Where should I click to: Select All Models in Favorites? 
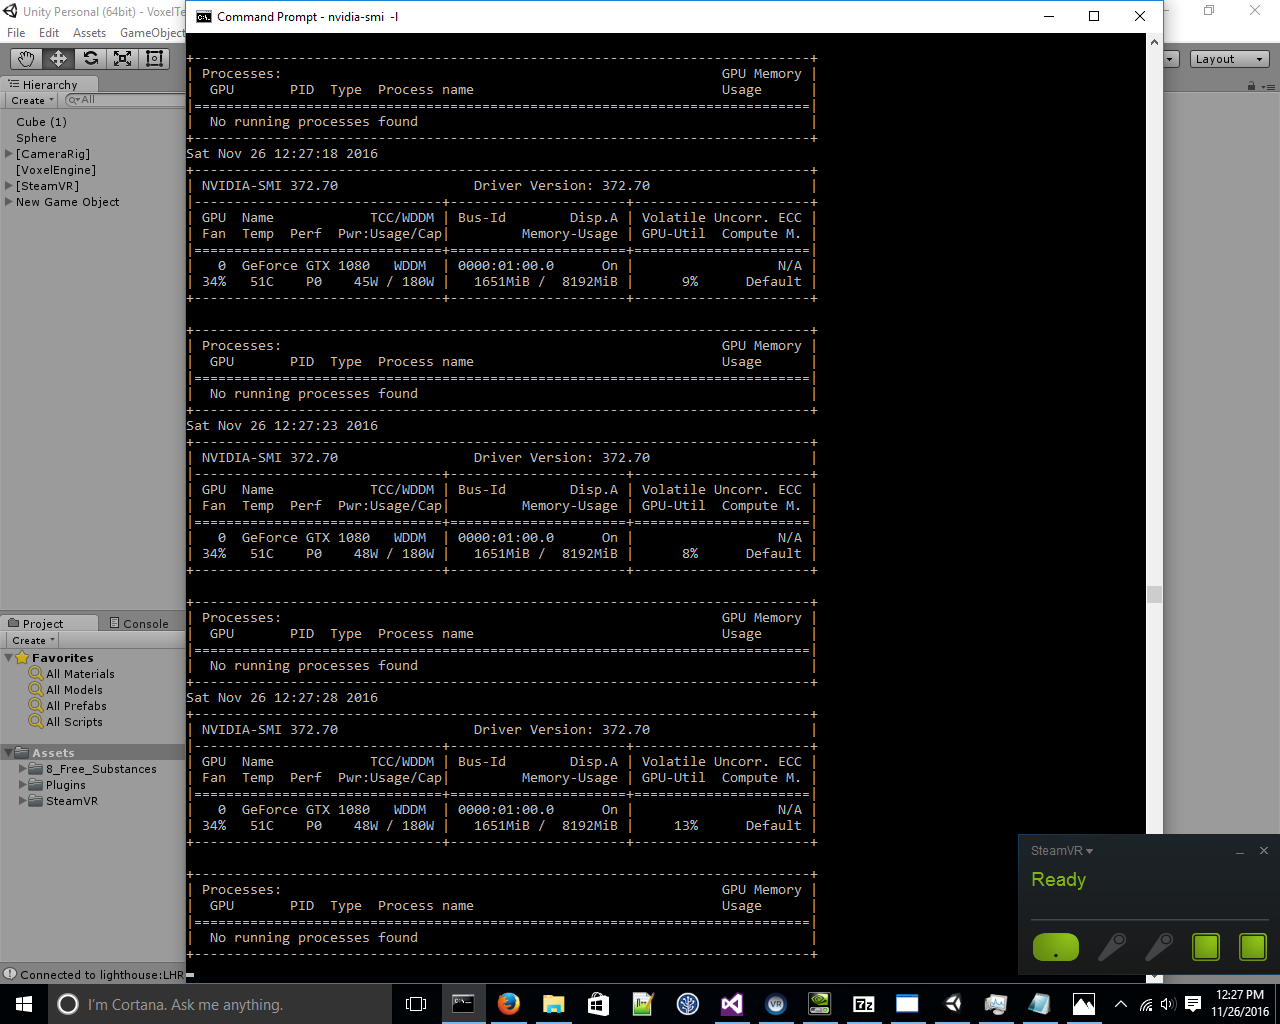pos(74,690)
